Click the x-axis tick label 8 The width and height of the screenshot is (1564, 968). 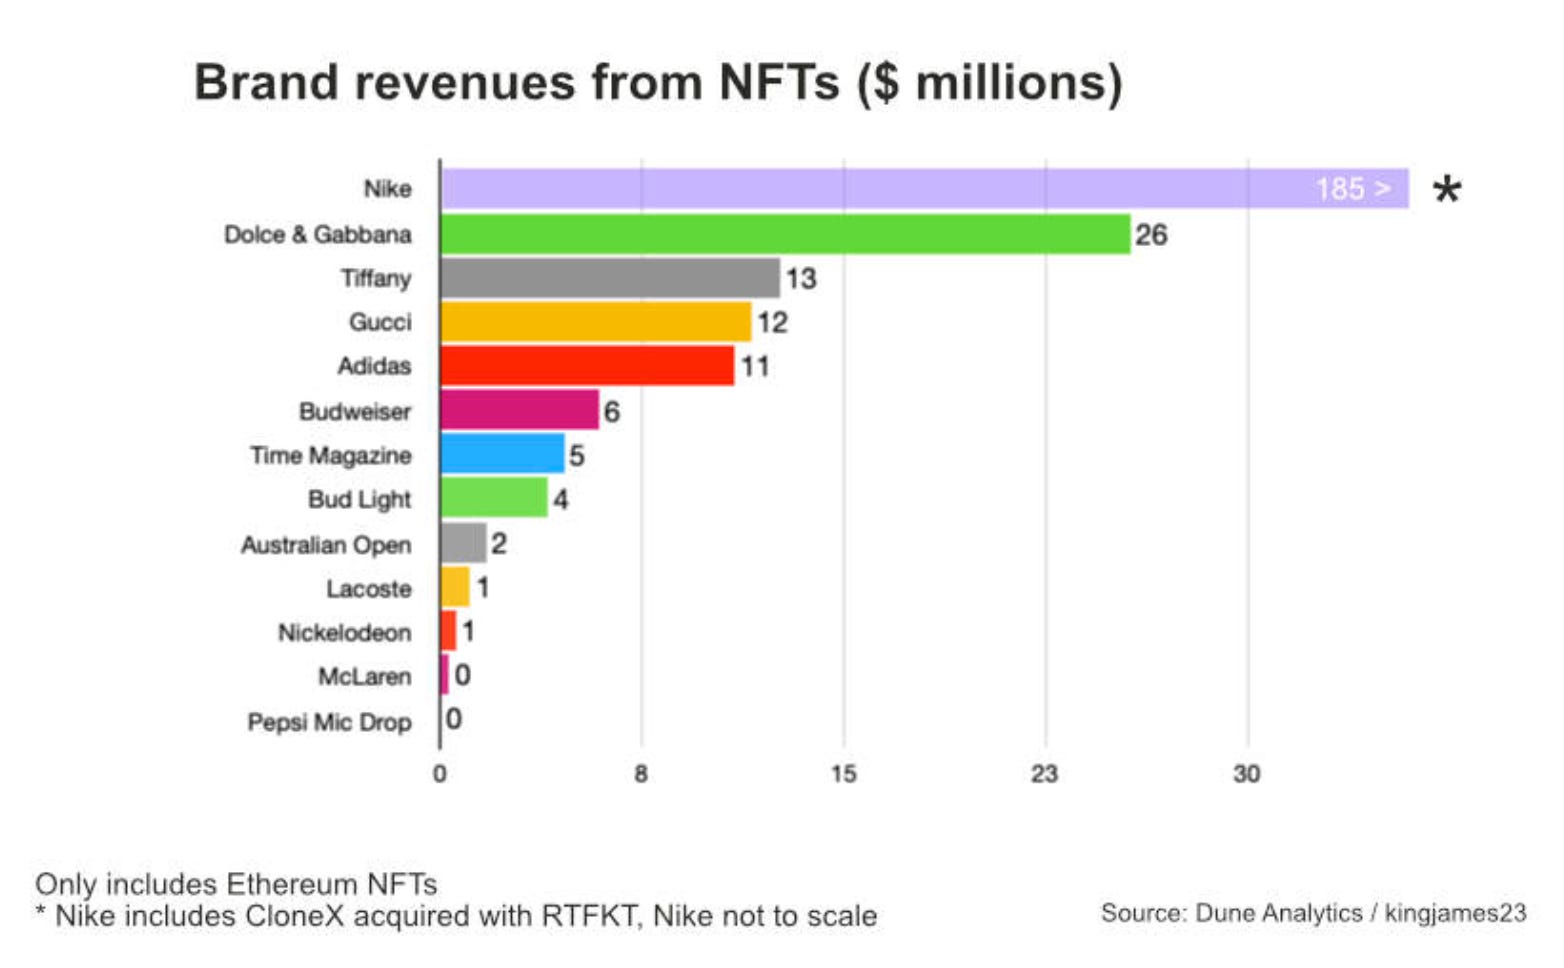[641, 773]
